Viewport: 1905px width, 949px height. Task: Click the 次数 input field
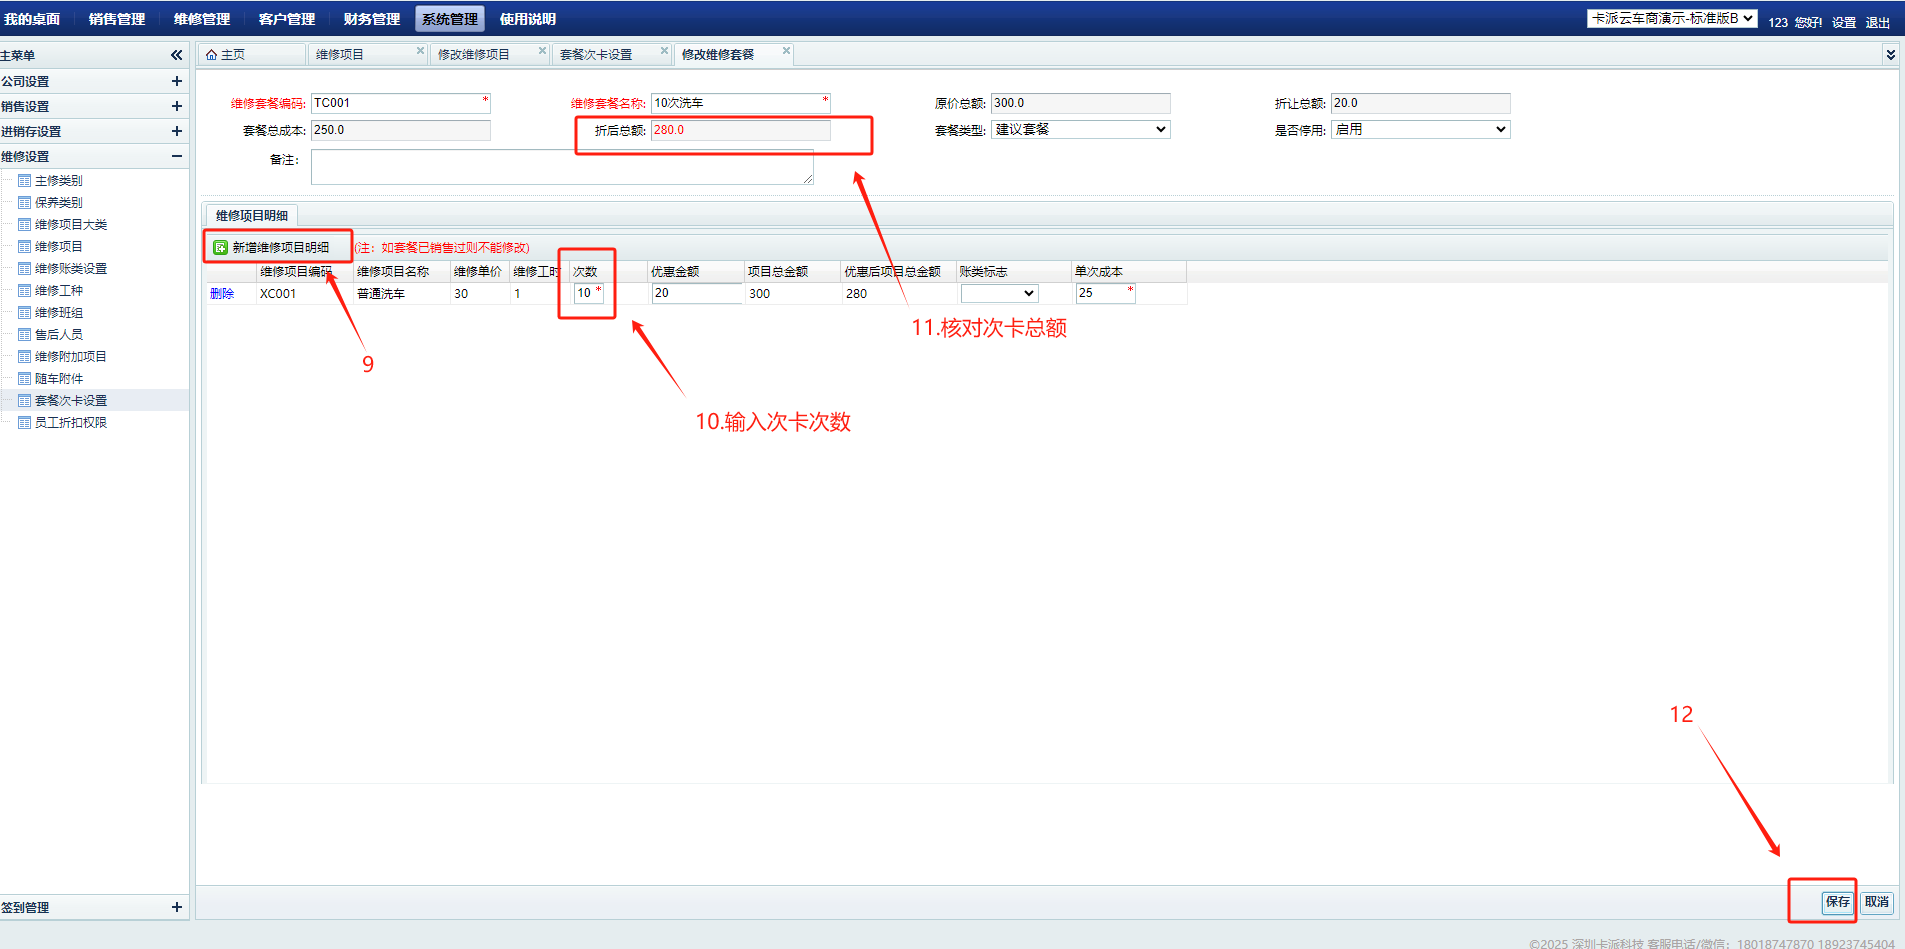pos(585,293)
